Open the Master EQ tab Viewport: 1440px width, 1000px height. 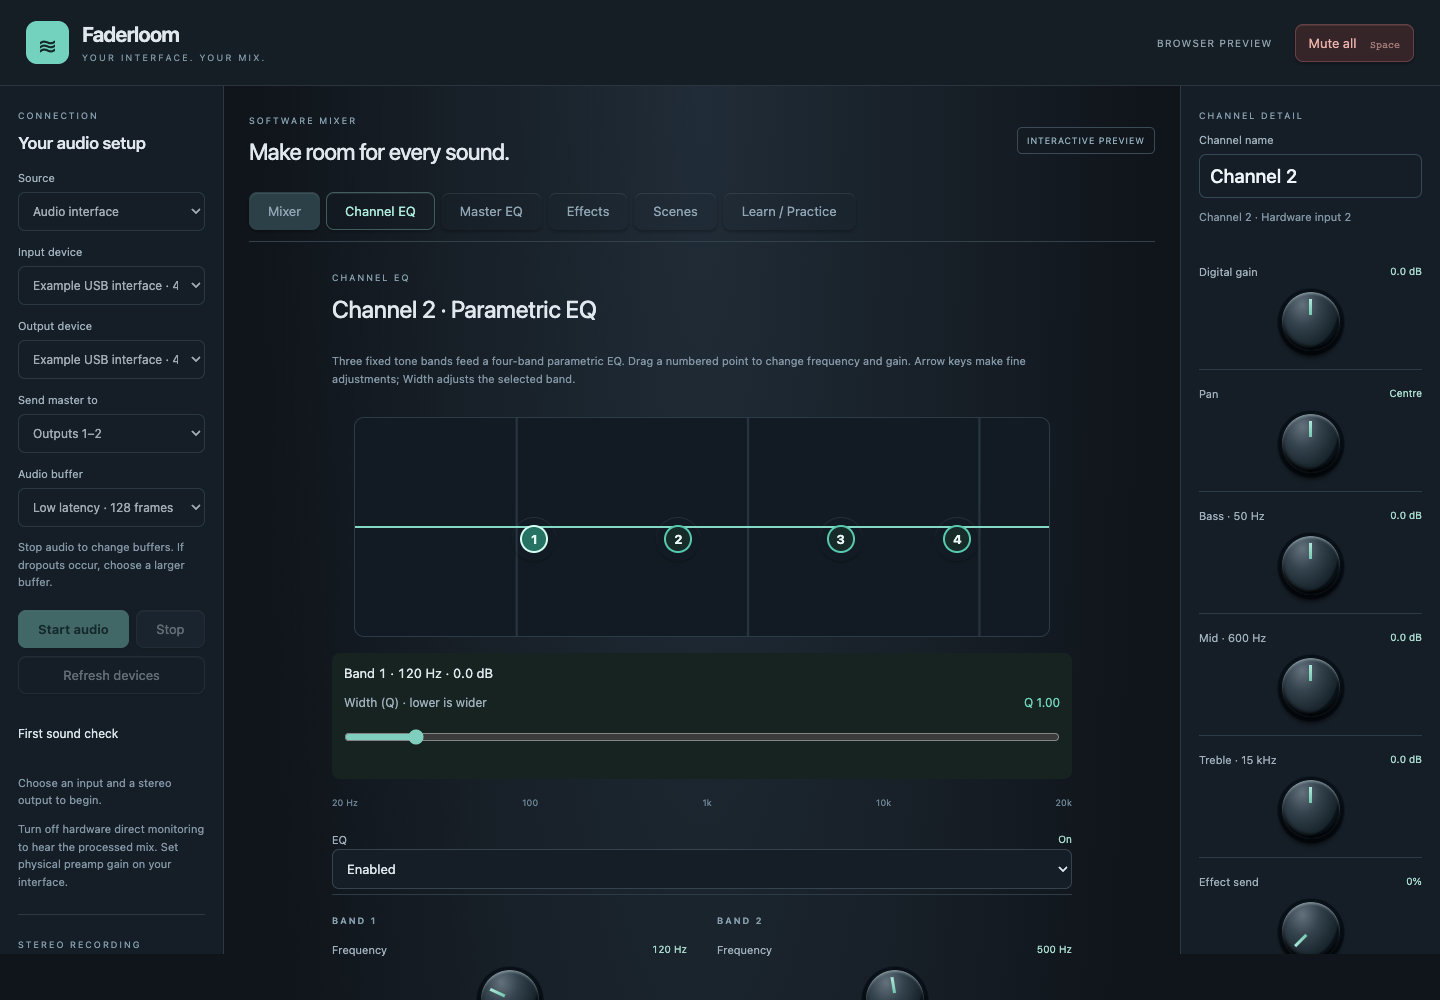point(491,211)
